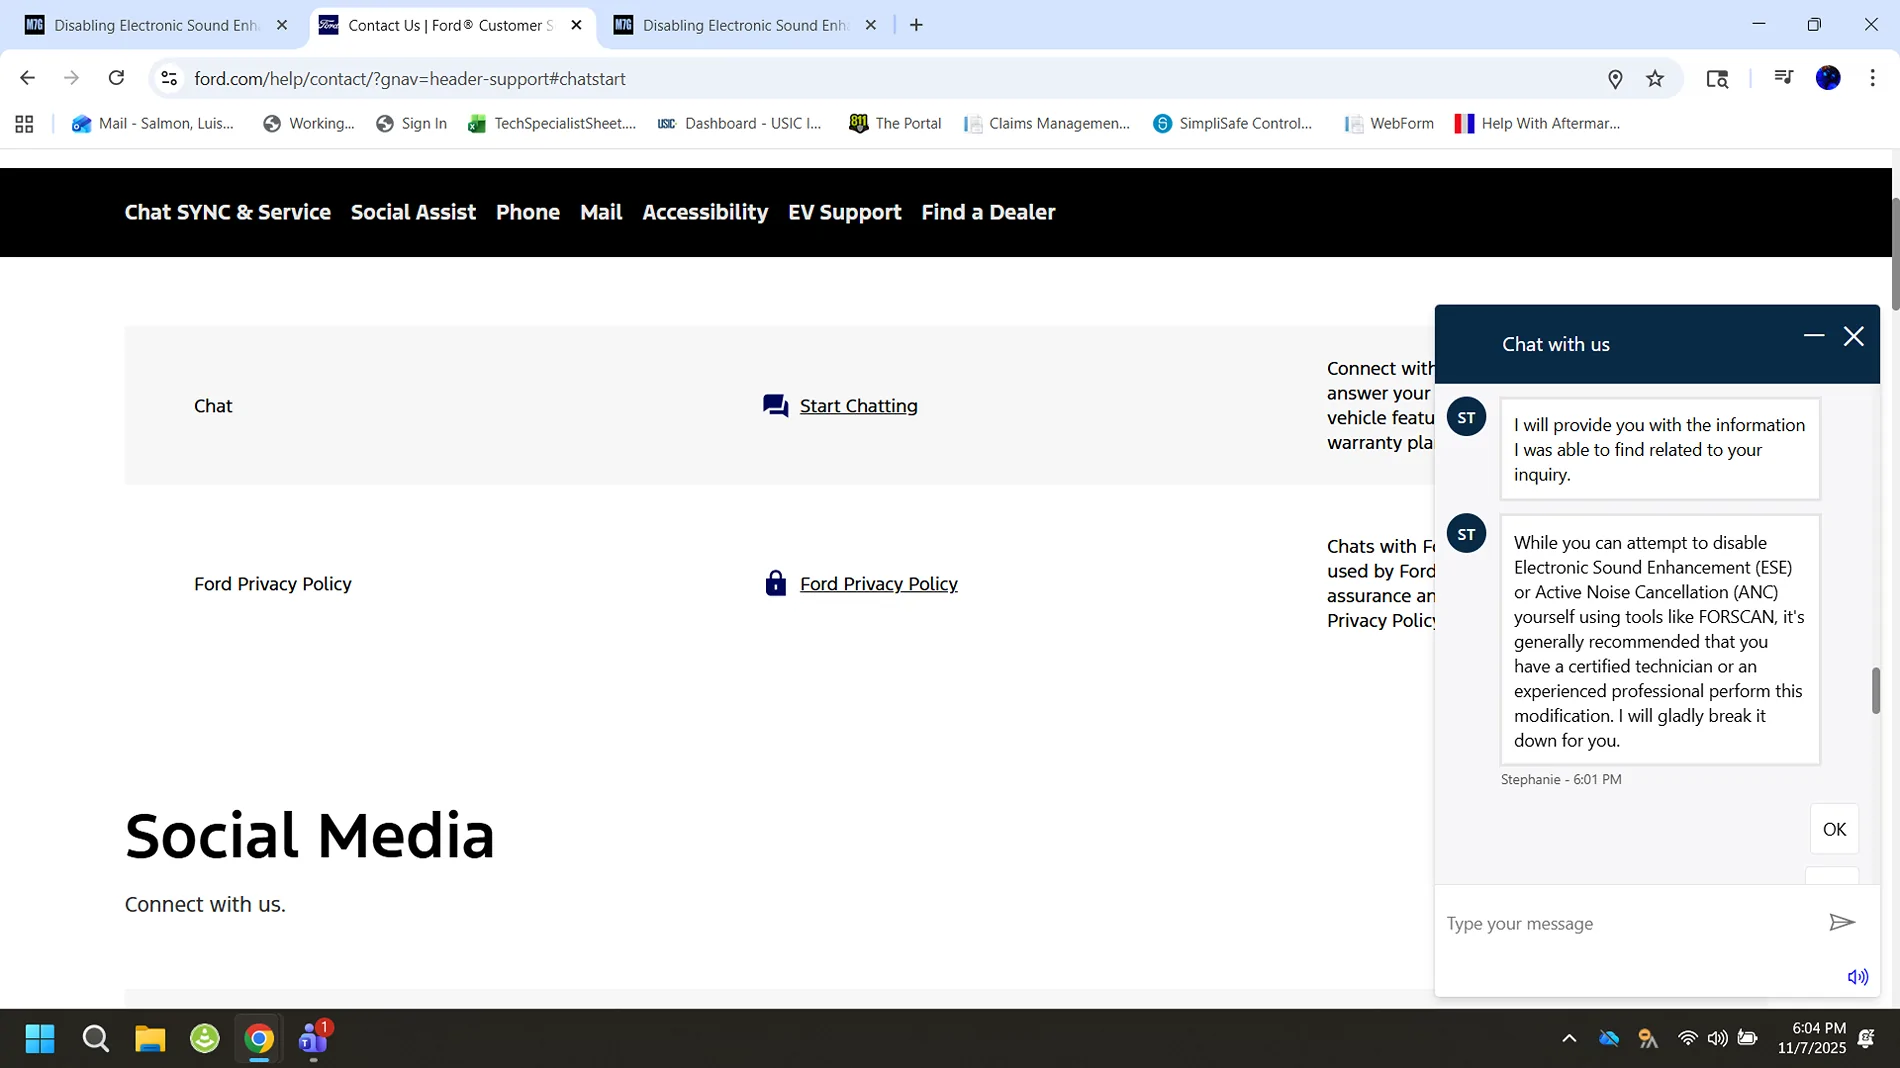The height and width of the screenshot is (1068, 1900).
Task: Open Chrome's three-dot menu
Action: click(x=1873, y=78)
